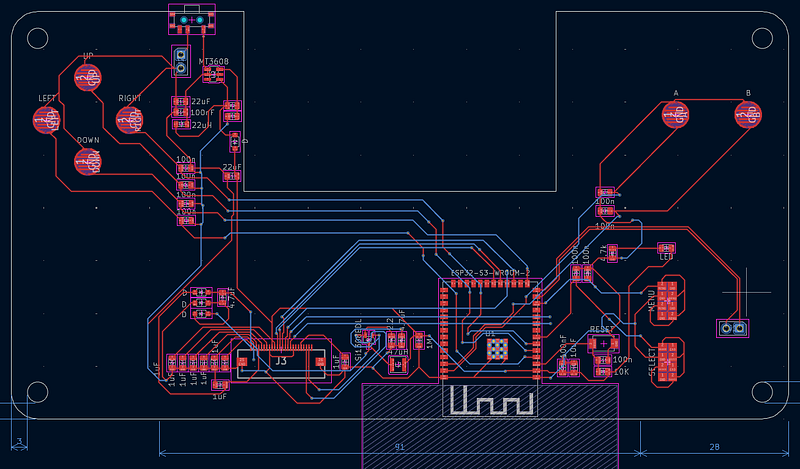800x469 pixels.
Task: Select the RESET tactile switch footprint
Action: (603, 343)
